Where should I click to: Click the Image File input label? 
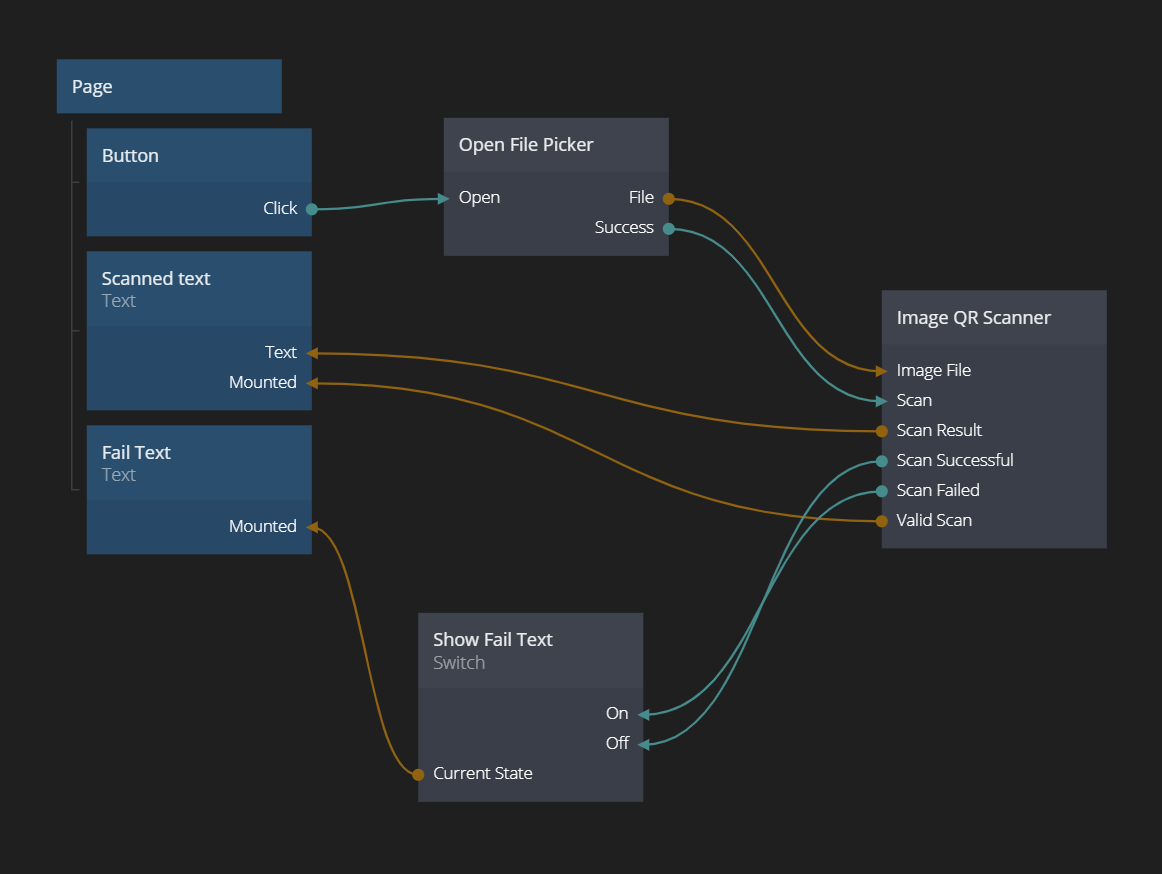tap(933, 371)
